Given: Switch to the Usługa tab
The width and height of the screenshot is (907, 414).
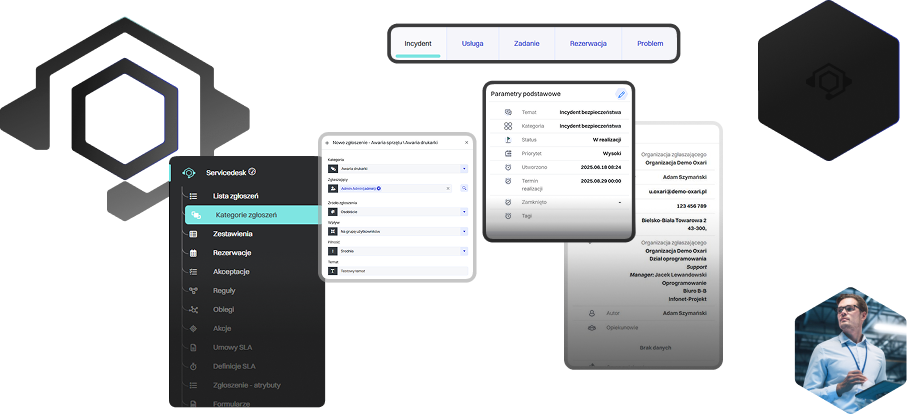Looking at the screenshot, I should tap(473, 44).
